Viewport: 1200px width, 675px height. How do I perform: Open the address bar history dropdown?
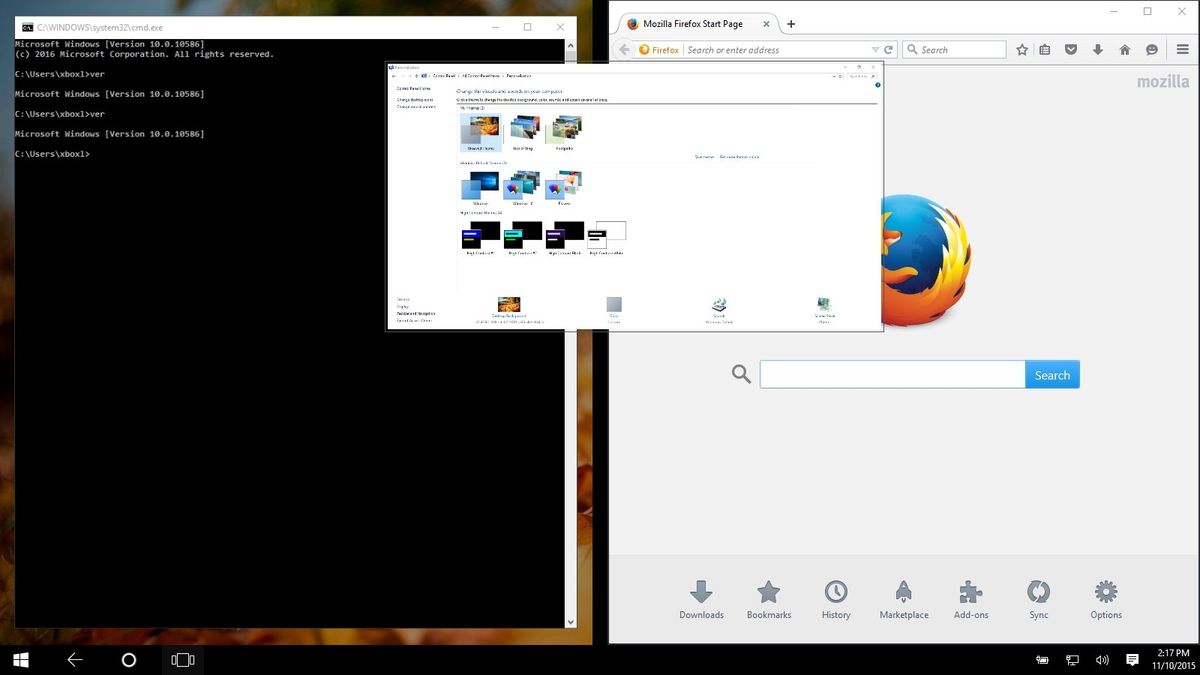click(x=875, y=49)
